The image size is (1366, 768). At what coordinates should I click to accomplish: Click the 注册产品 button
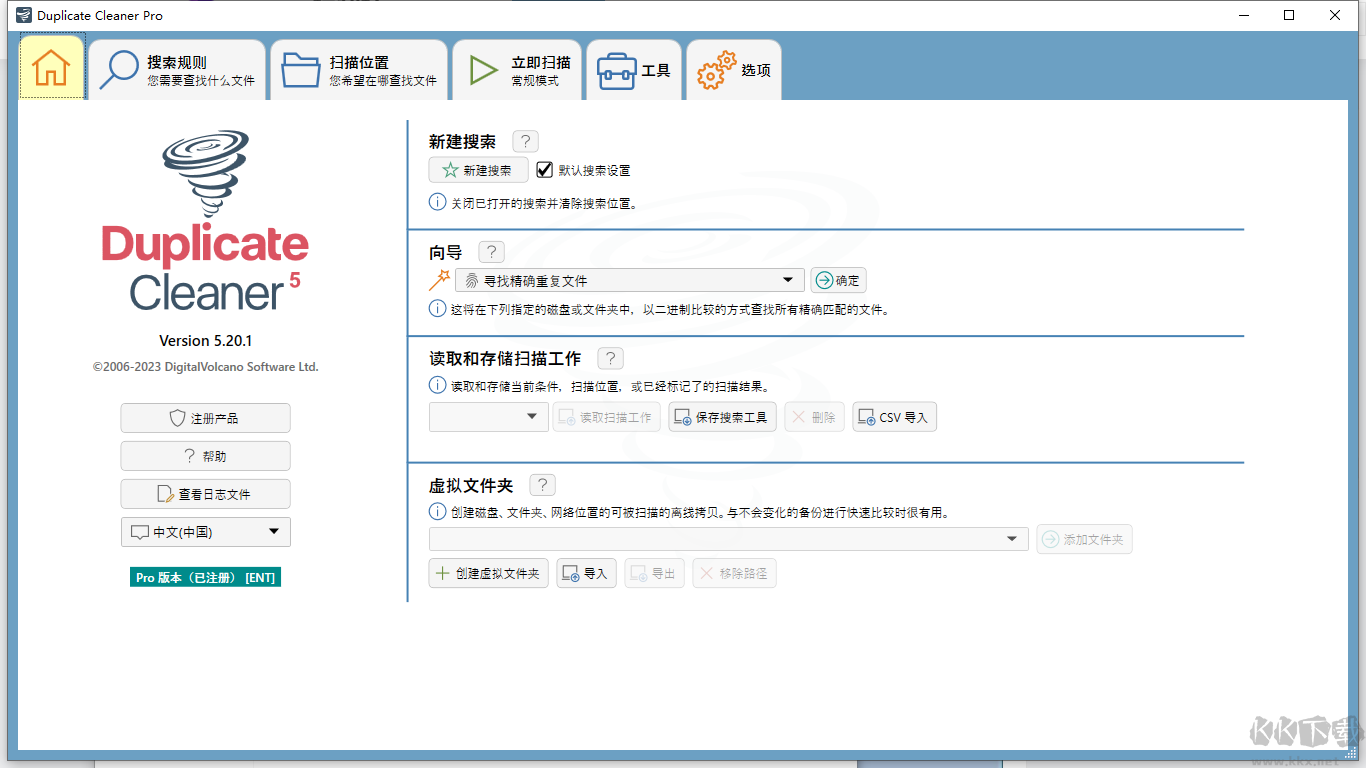point(205,418)
